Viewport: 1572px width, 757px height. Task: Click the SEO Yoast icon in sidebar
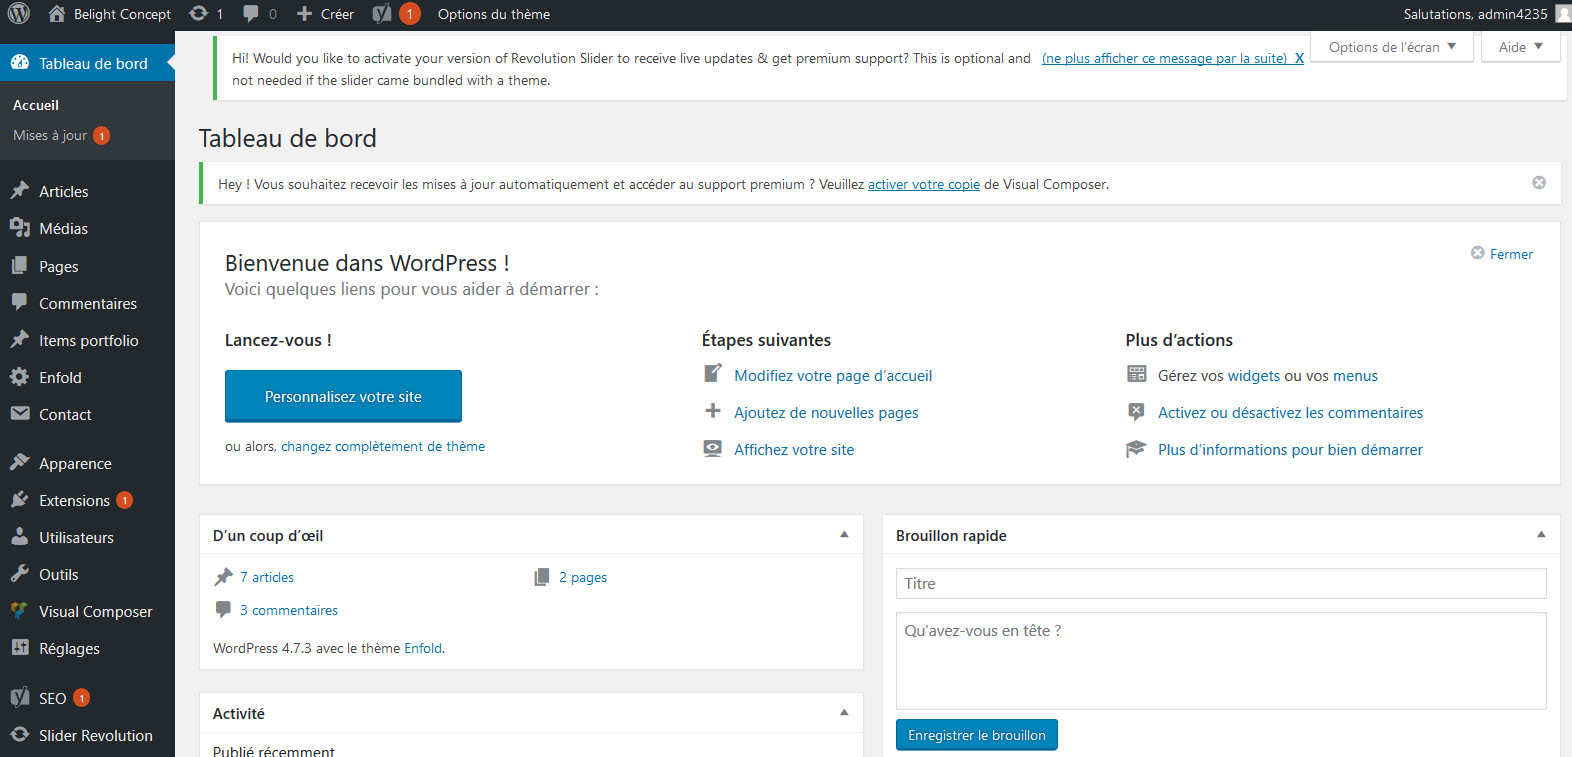click(x=20, y=697)
